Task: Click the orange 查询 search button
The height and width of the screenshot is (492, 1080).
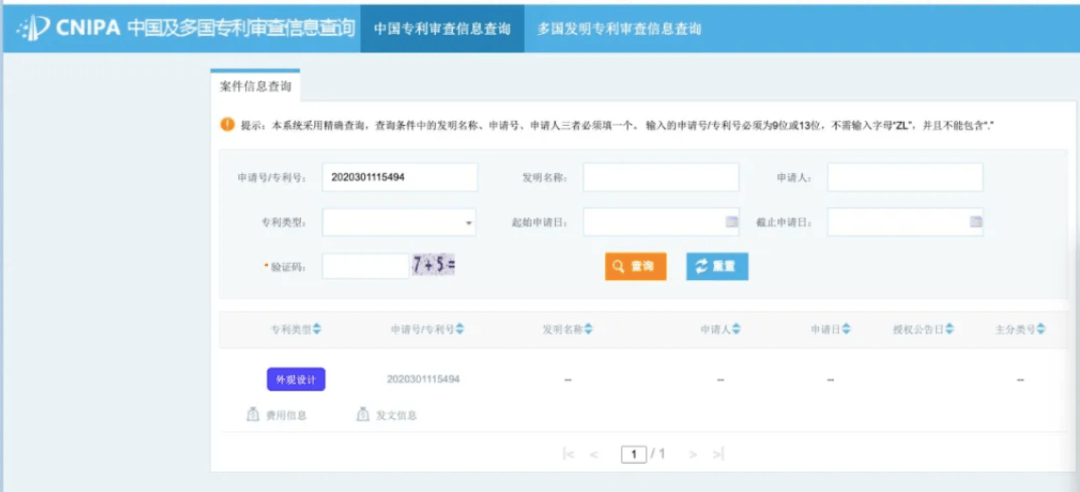Action: point(635,266)
